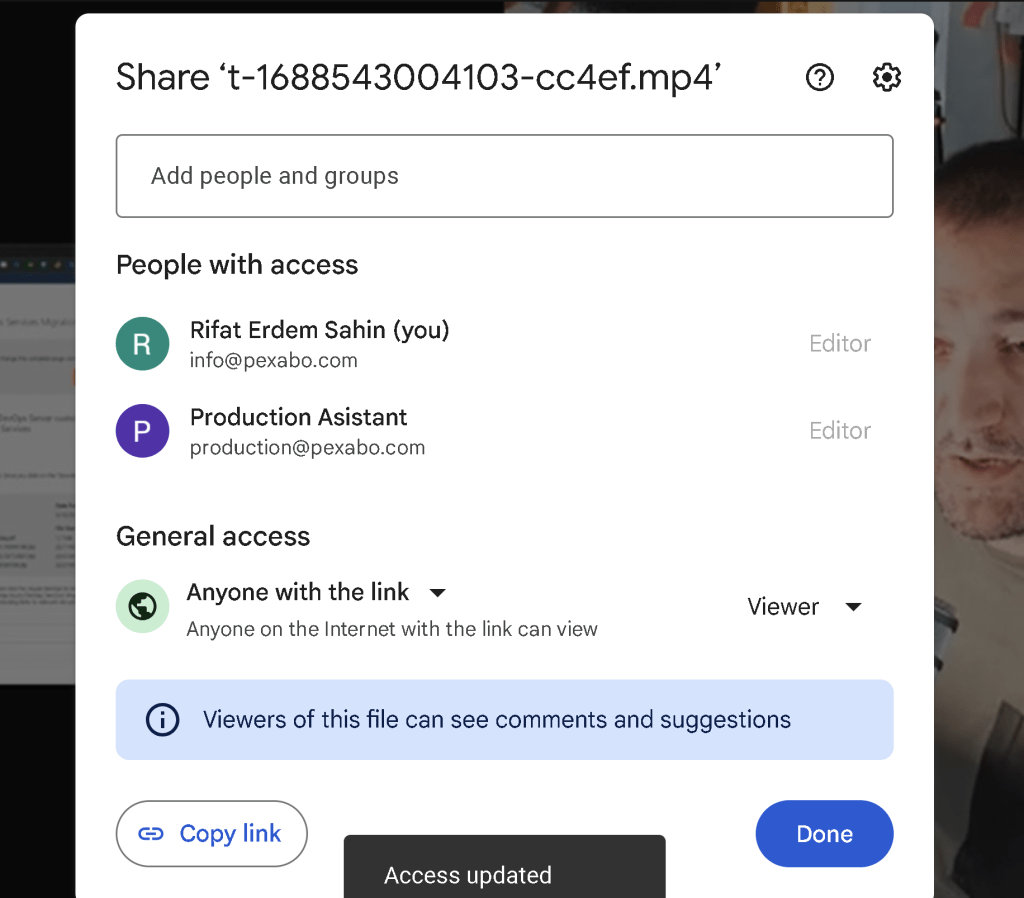This screenshot has height=898, width=1024.
Task: Click Production Asistant's P avatar
Action: (x=142, y=431)
